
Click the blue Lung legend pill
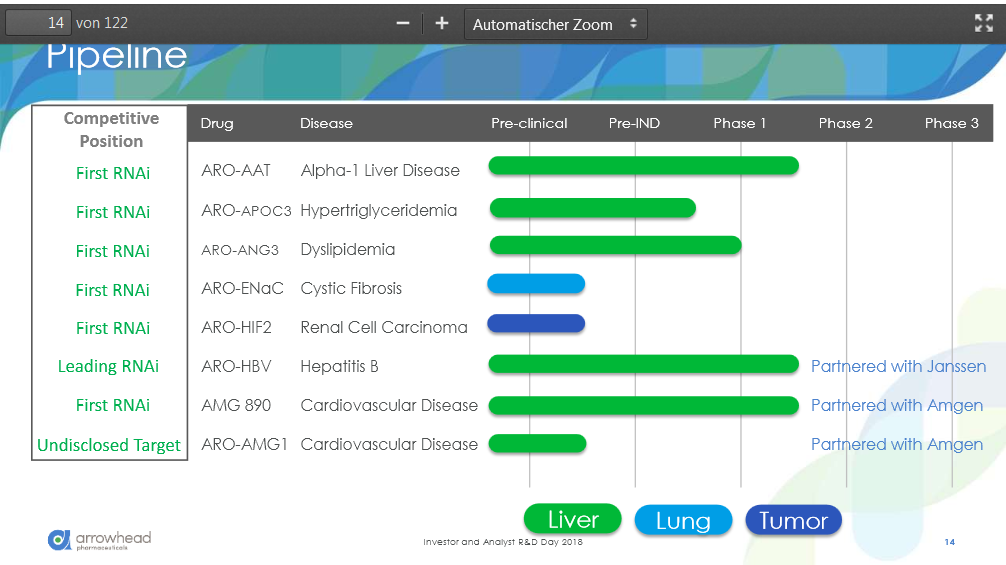(x=683, y=520)
